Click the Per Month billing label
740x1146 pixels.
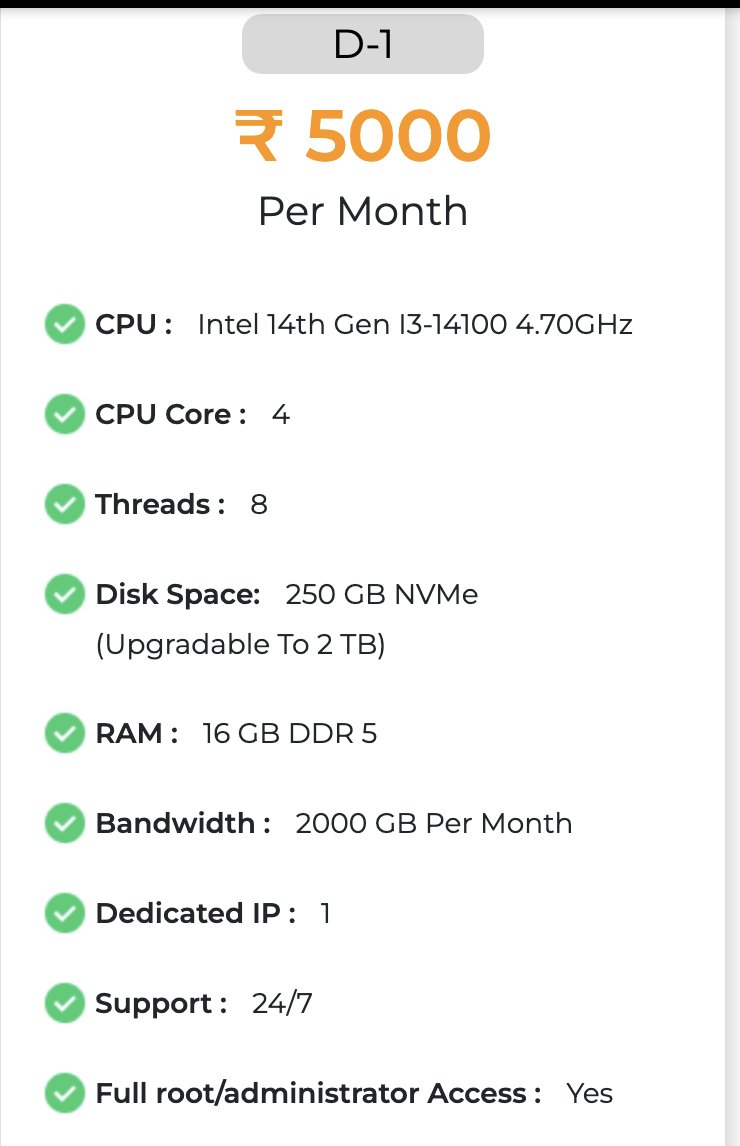(363, 211)
